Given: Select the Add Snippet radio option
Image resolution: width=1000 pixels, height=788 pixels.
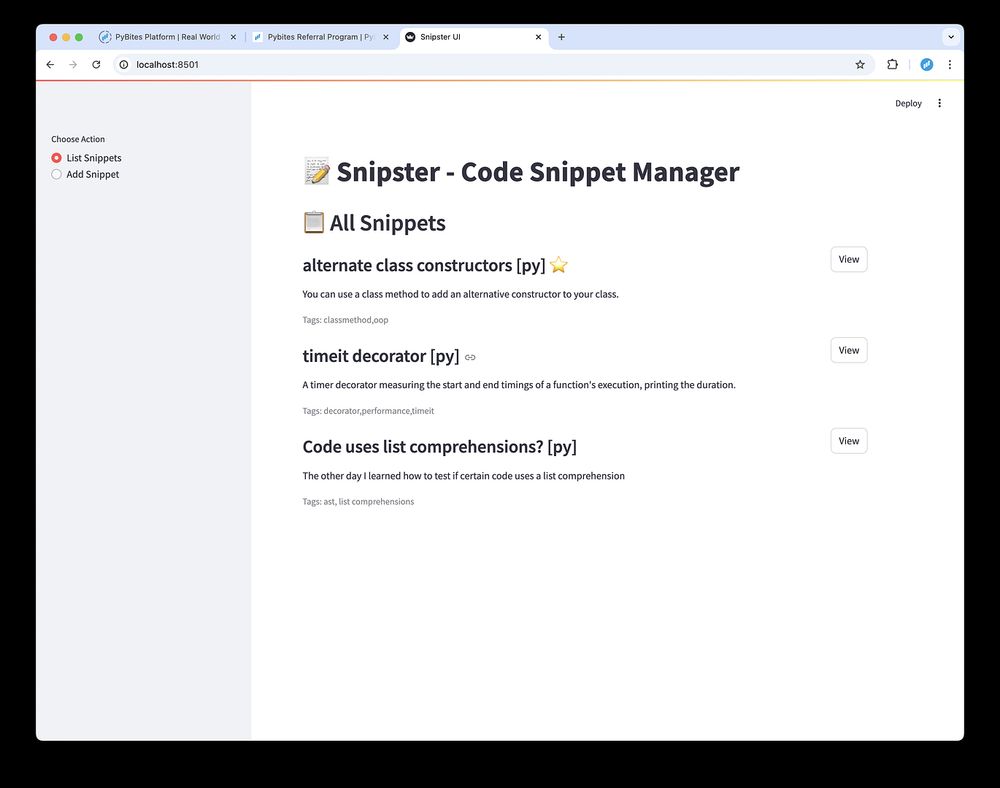Looking at the screenshot, I should 85,174.
